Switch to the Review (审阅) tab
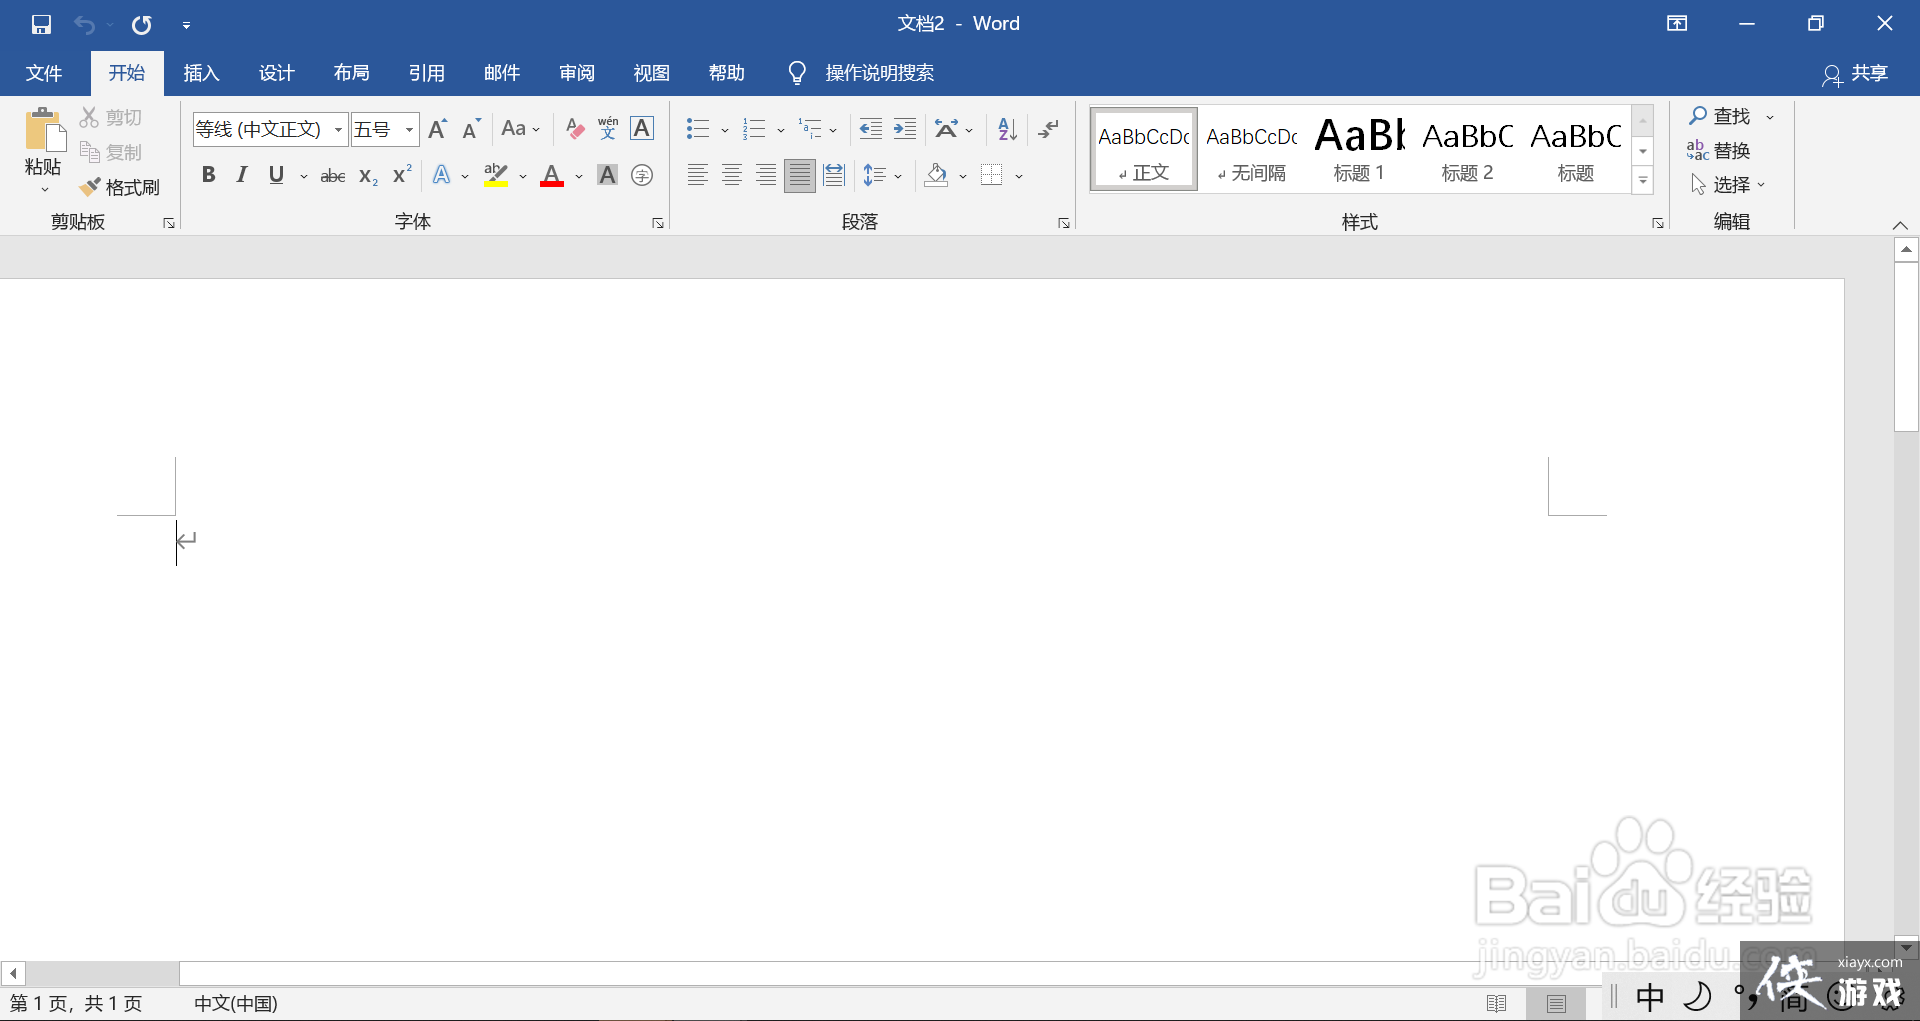Image resolution: width=1920 pixels, height=1021 pixels. [576, 73]
